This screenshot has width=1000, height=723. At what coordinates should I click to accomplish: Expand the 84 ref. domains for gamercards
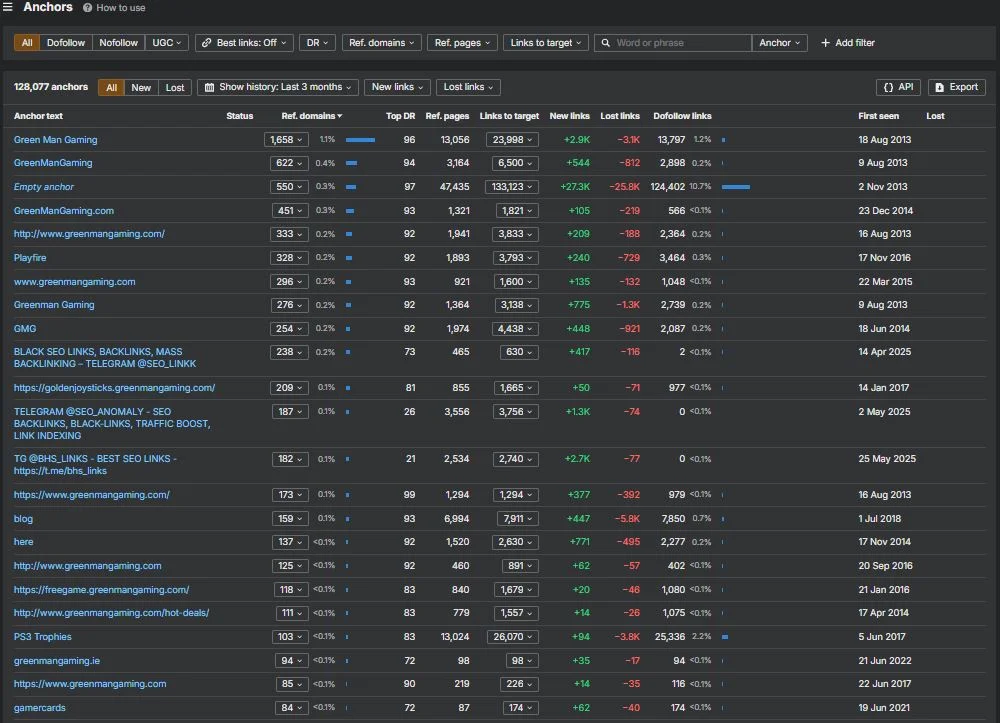click(x=292, y=708)
